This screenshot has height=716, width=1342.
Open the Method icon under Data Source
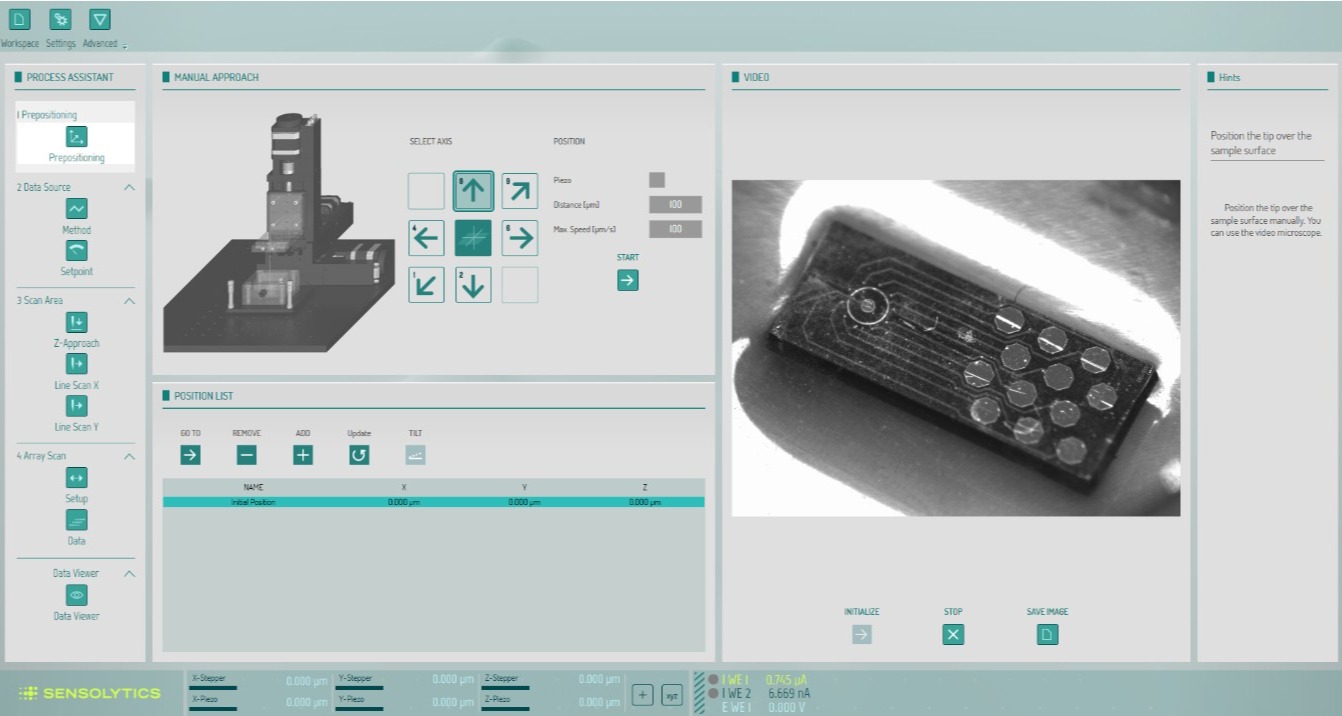(76, 209)
